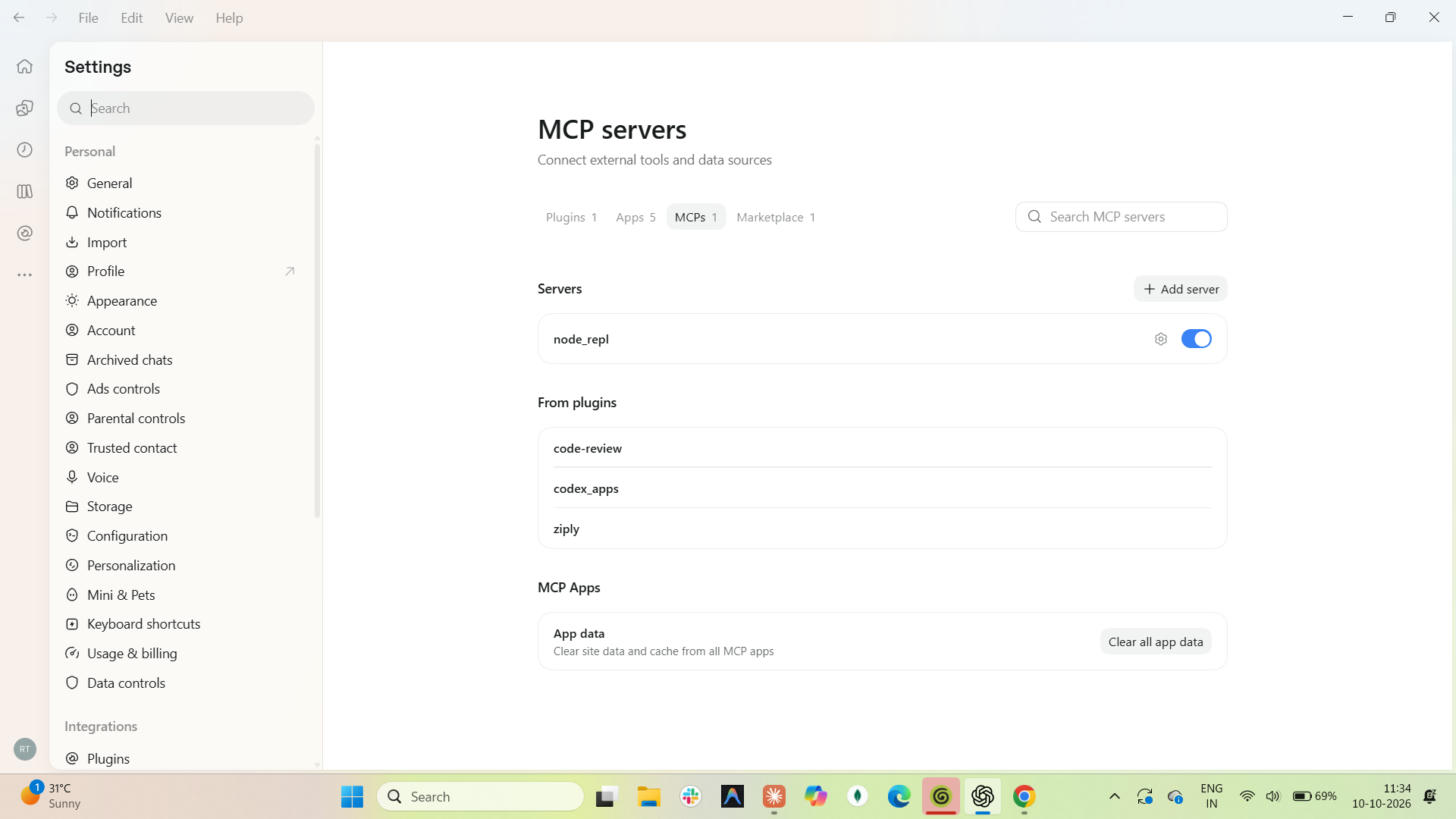The image size is (1456, 819).
Task: Open node_repl server settings gear
Action: point(1160,339)
